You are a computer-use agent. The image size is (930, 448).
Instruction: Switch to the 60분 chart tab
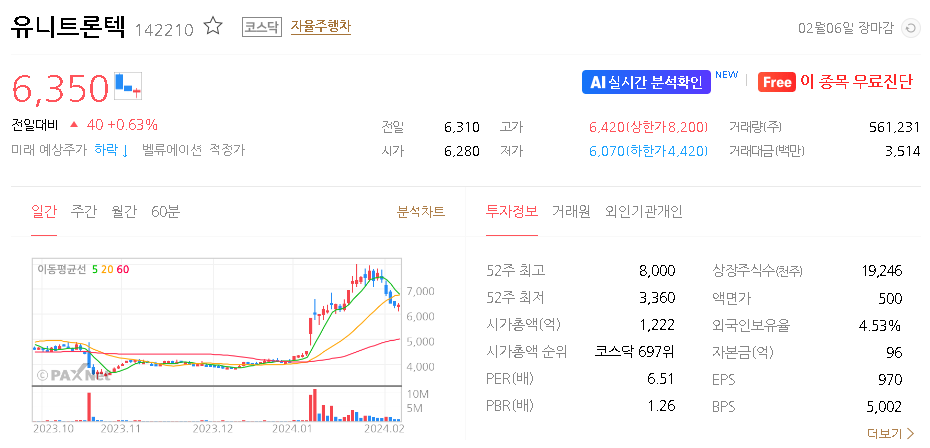(165, 212)
